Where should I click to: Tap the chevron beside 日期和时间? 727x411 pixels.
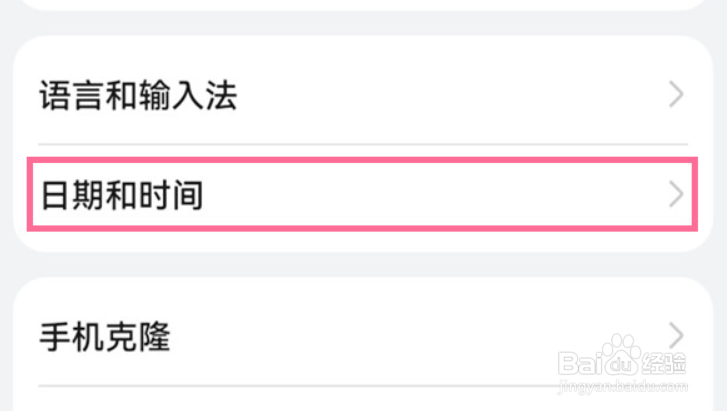(676, 194)
